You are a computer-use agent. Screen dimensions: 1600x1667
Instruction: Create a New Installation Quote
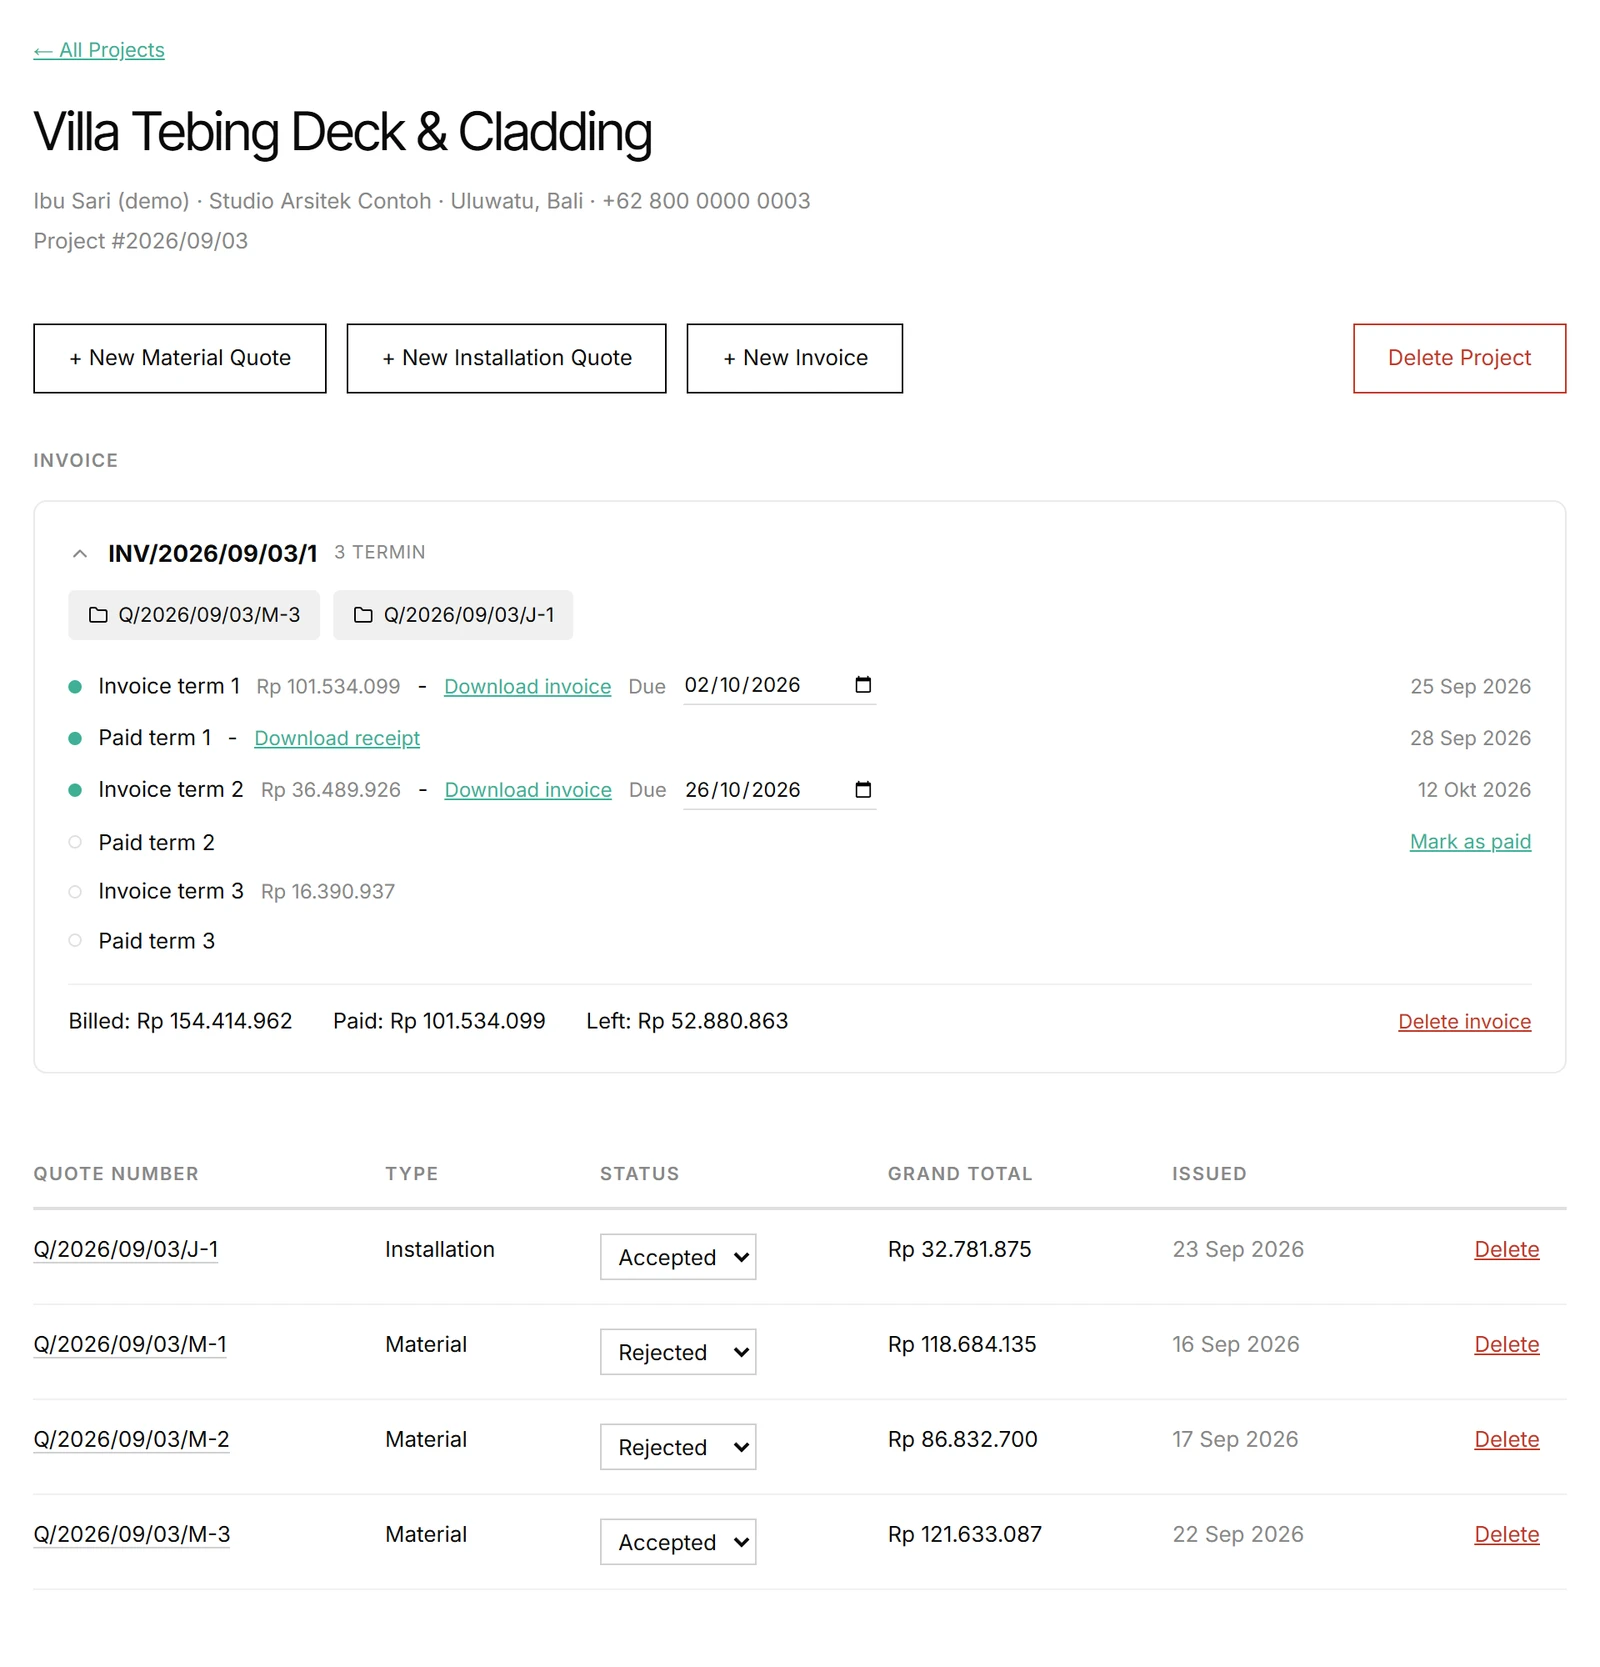(506, 358)
